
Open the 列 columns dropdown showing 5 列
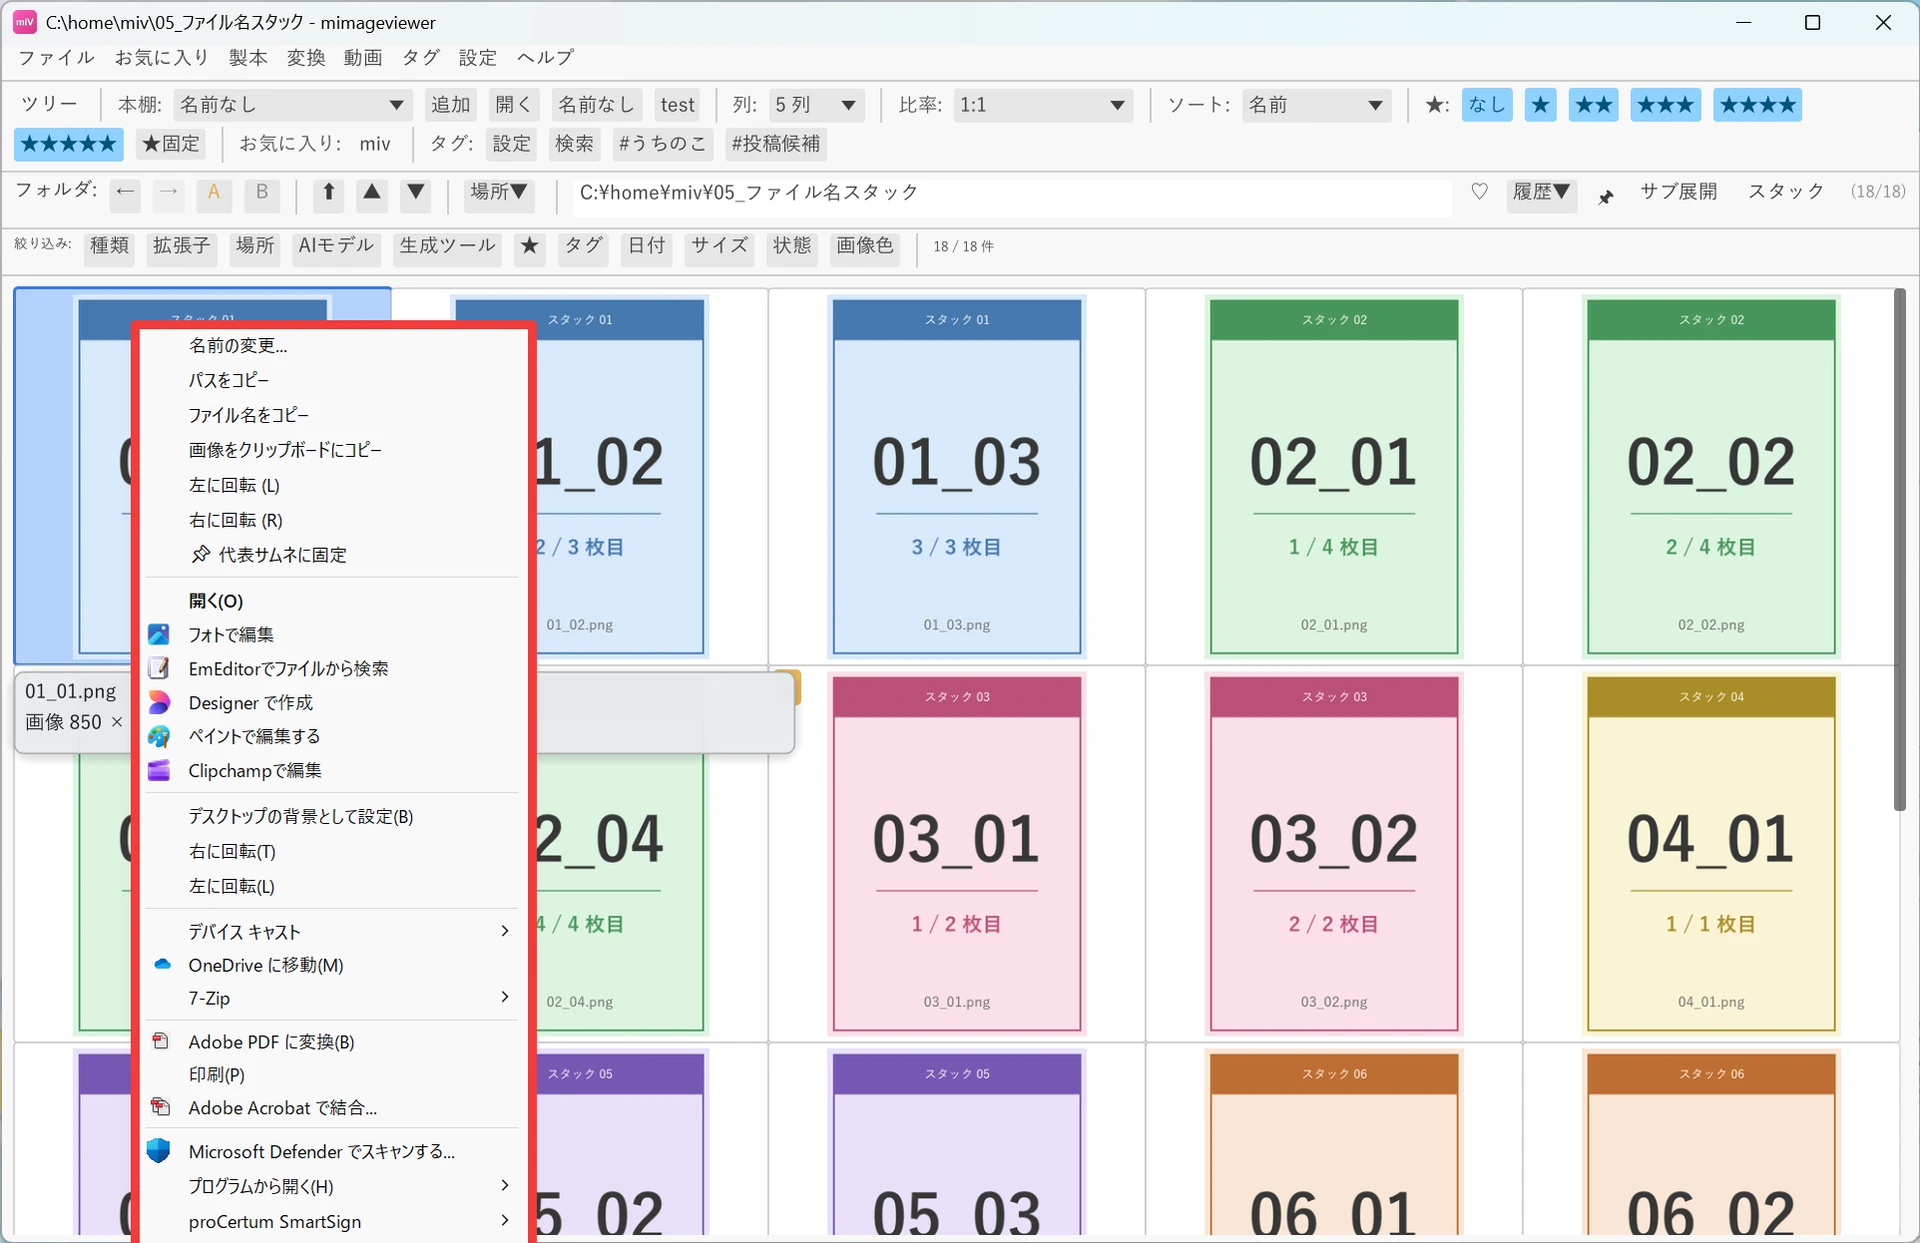coord(817,105)
